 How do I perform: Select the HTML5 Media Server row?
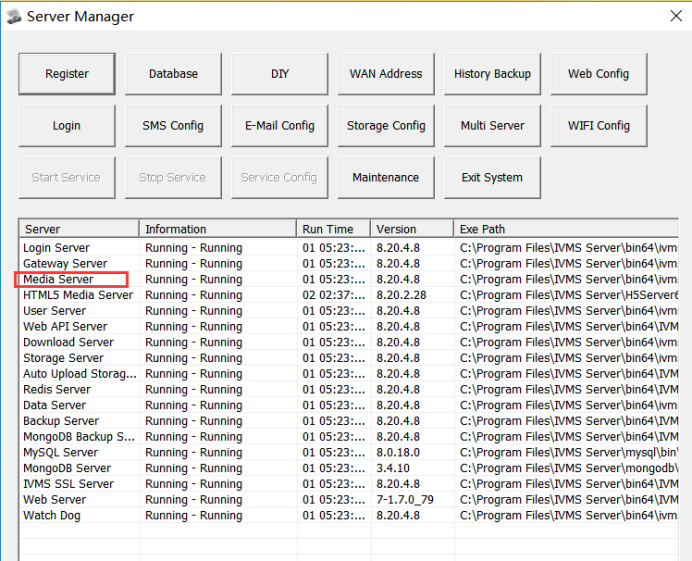point(349,295)
